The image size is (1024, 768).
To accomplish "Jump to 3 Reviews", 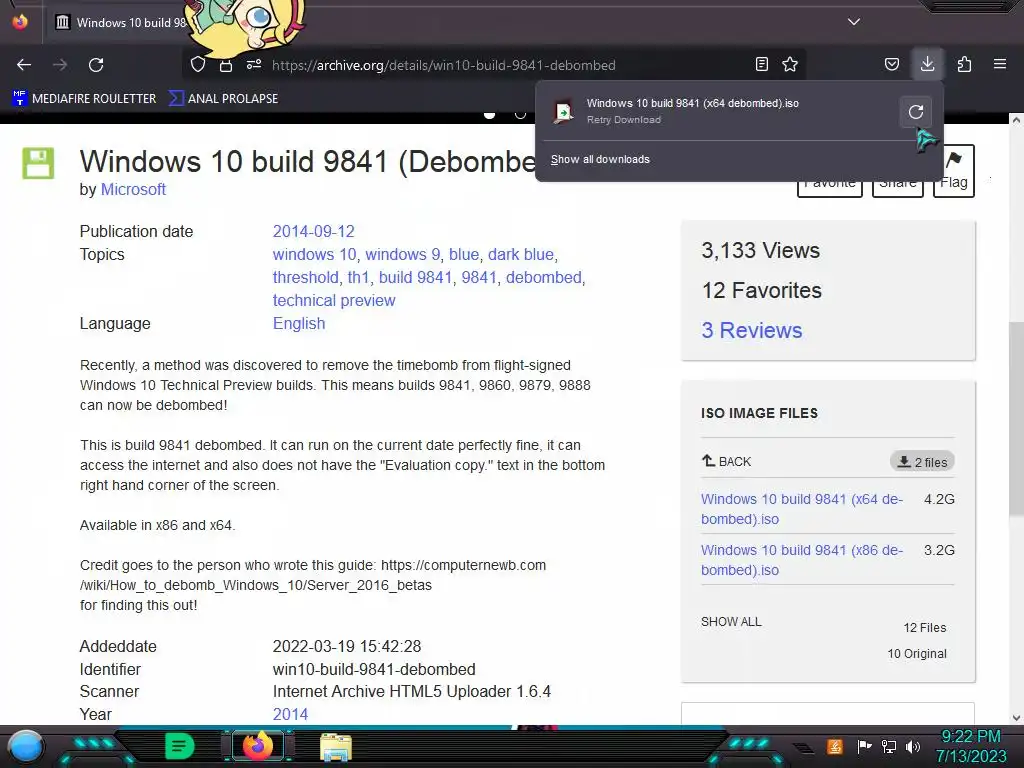I will 752,330.
